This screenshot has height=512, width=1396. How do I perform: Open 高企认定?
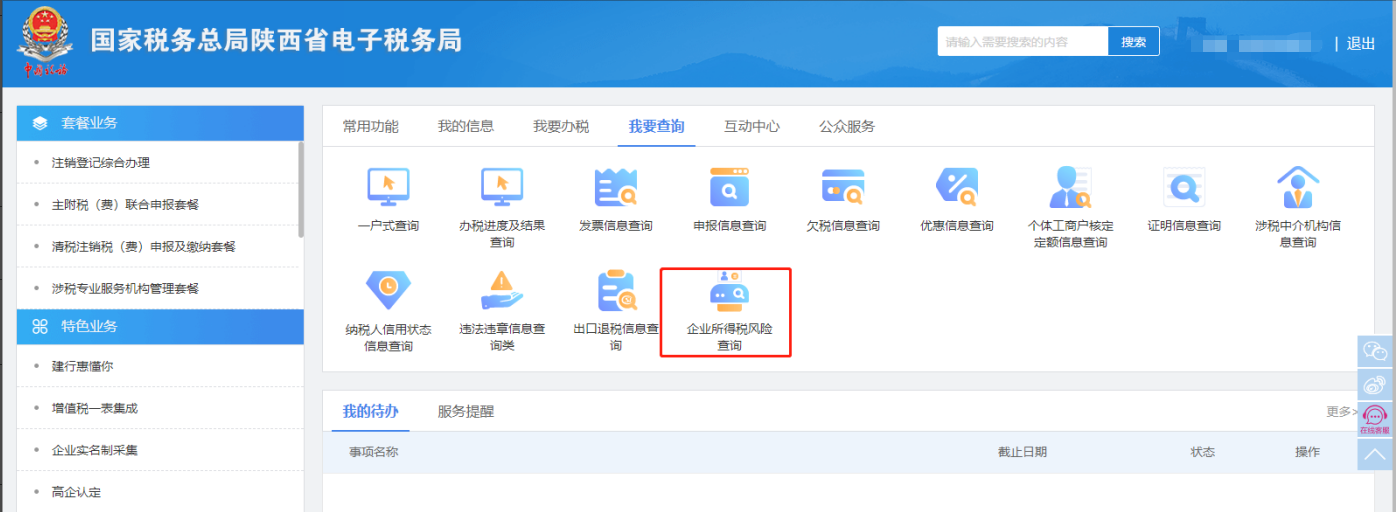(76, 492)
